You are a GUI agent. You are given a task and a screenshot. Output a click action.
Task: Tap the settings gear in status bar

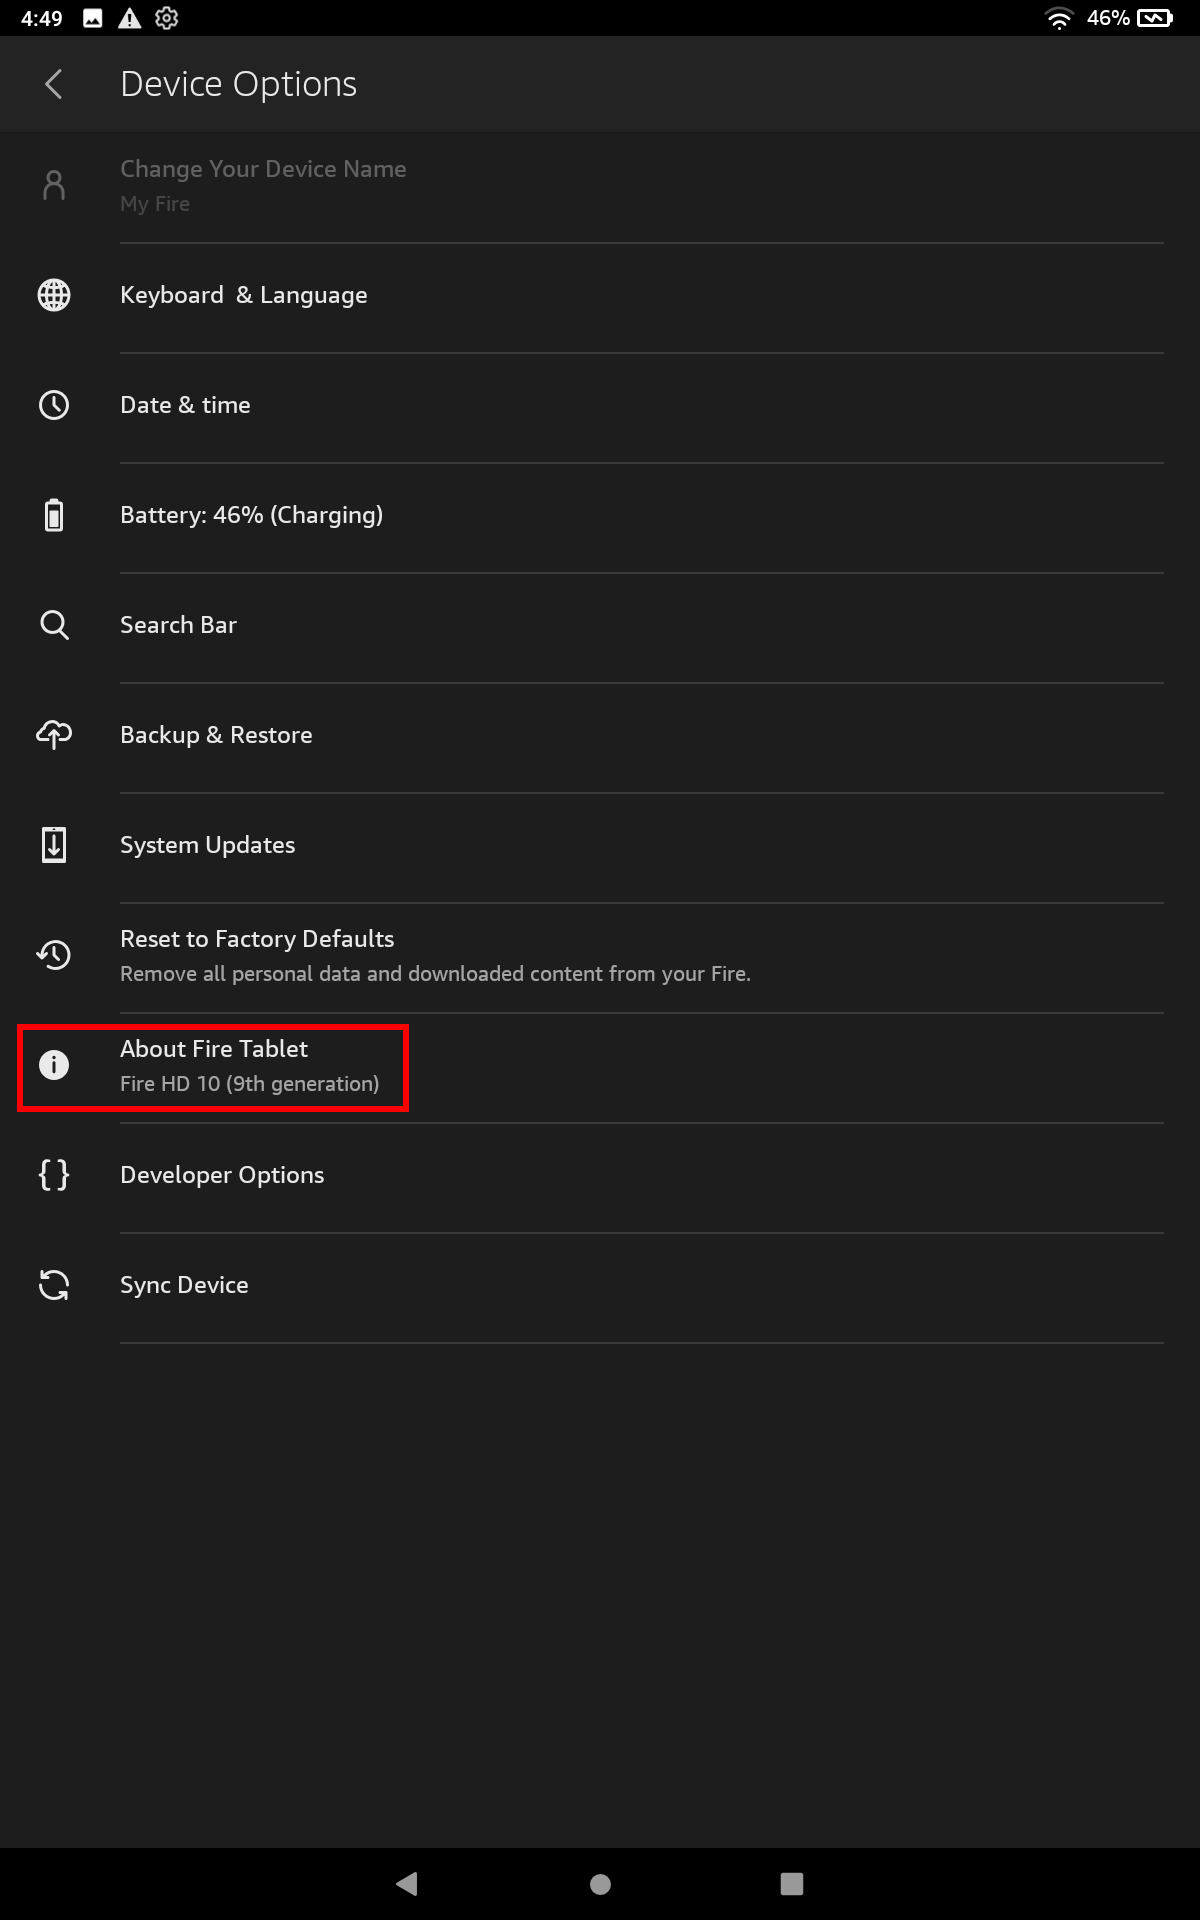(167, 18)
